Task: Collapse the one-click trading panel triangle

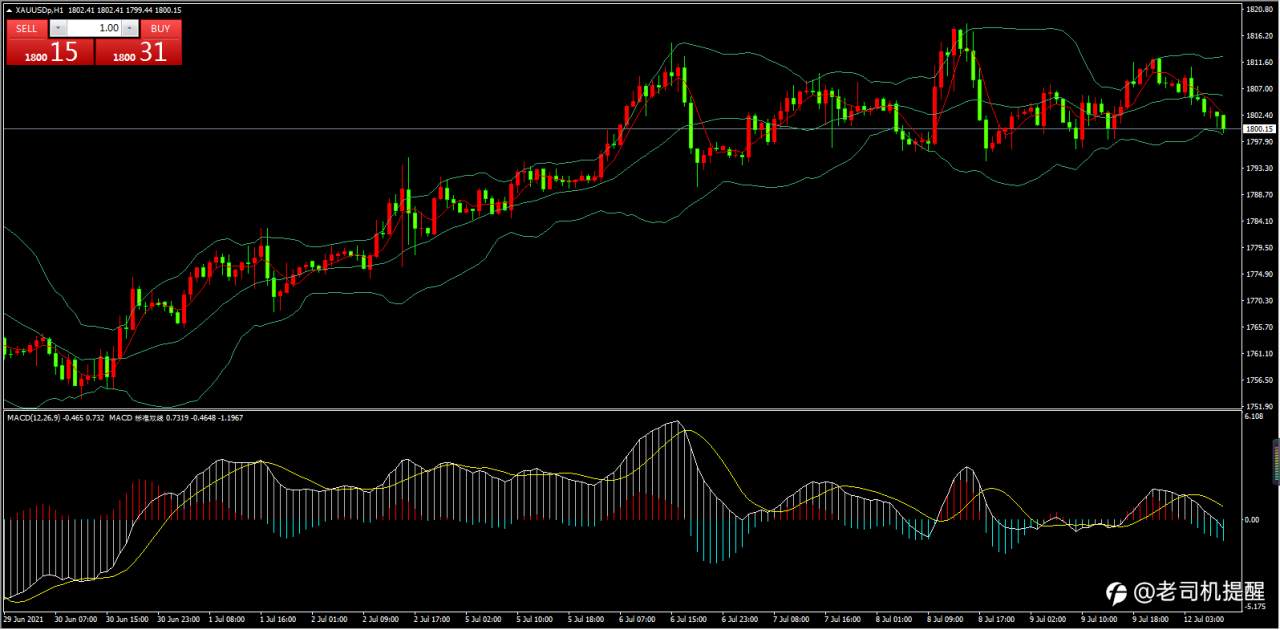Action: coord(10,10)
